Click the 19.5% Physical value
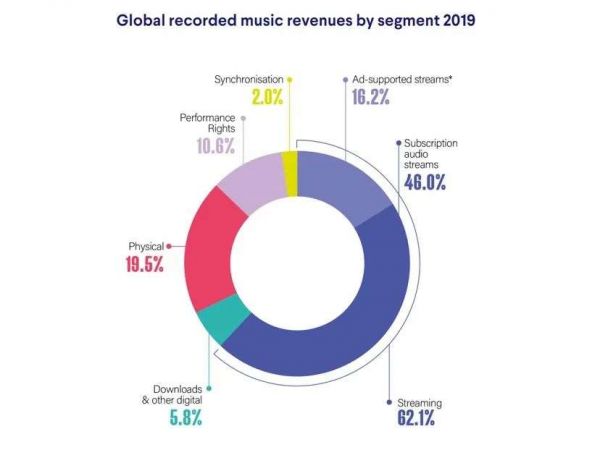This screenshot has height=450, width=600. [x=146, y=264]
